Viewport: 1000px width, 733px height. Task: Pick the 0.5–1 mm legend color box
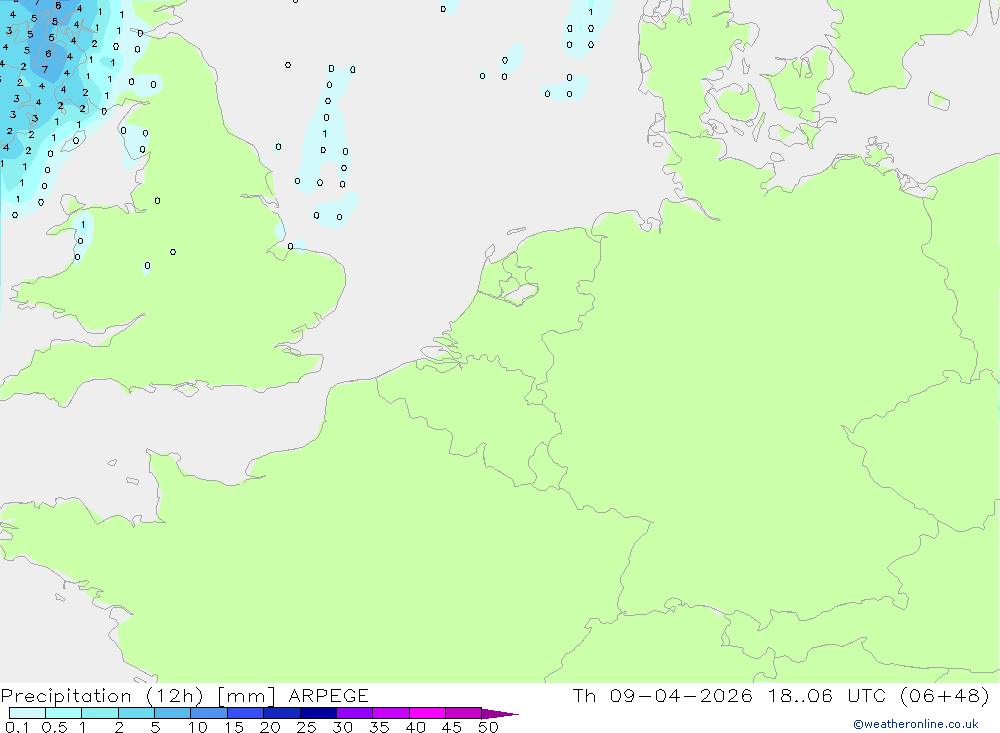pyautogui.click(x=64, y=713)
